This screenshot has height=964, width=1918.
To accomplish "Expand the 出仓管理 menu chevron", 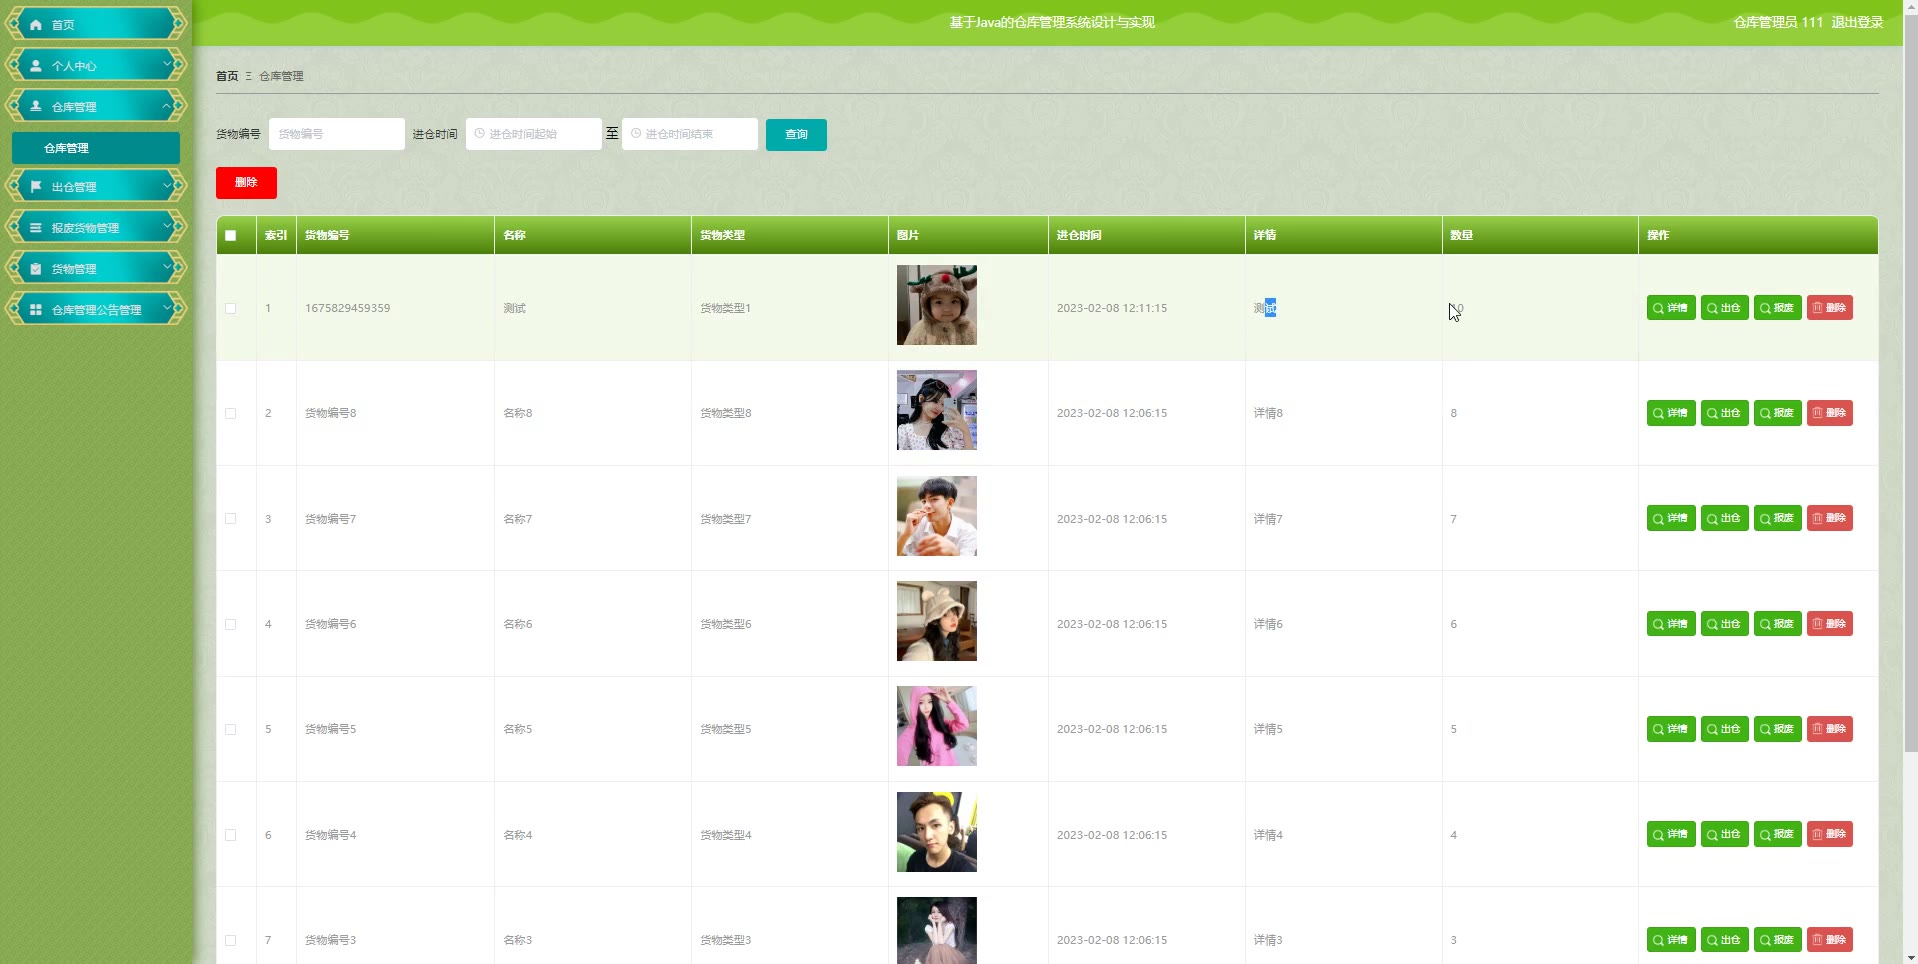I will tap(167, 186).
